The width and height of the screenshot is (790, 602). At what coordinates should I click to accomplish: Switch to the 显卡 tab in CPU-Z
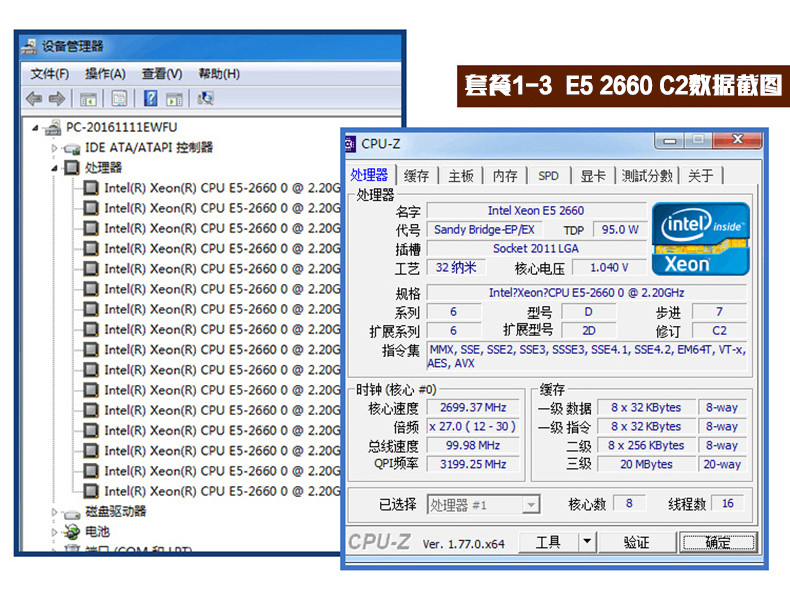(592, 176)
